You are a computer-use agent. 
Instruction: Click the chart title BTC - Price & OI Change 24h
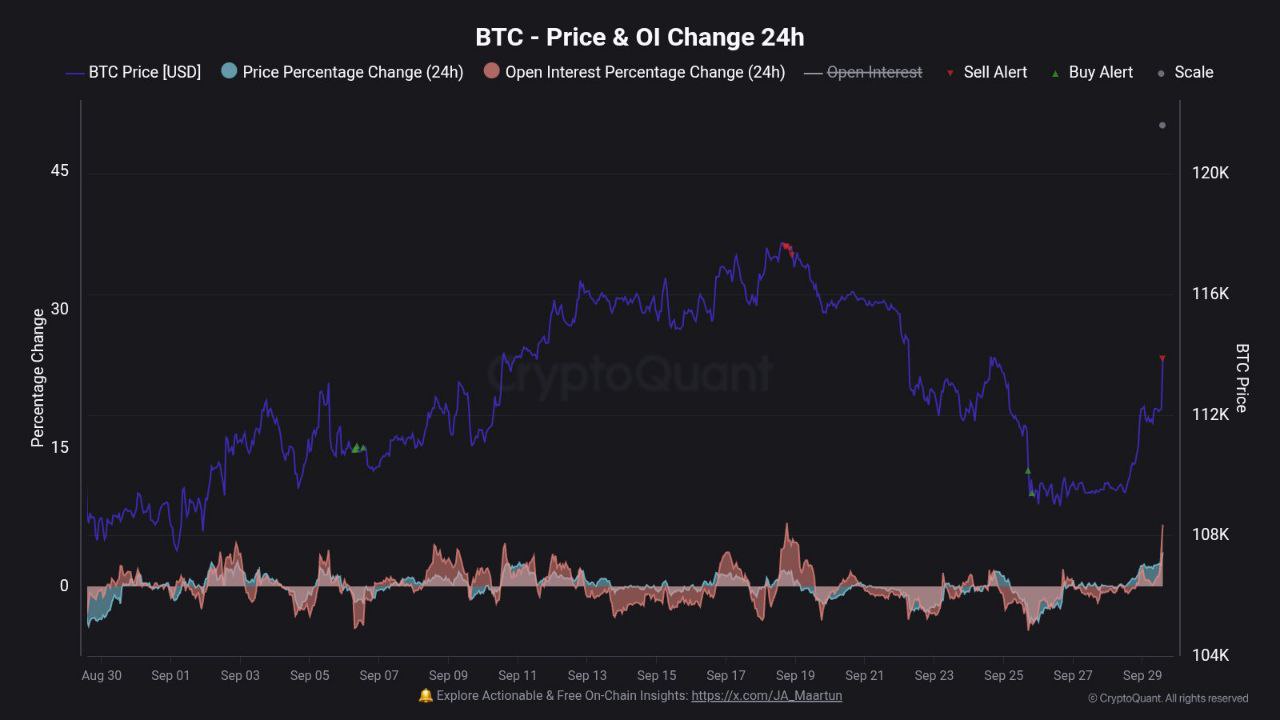pos(640,37)
